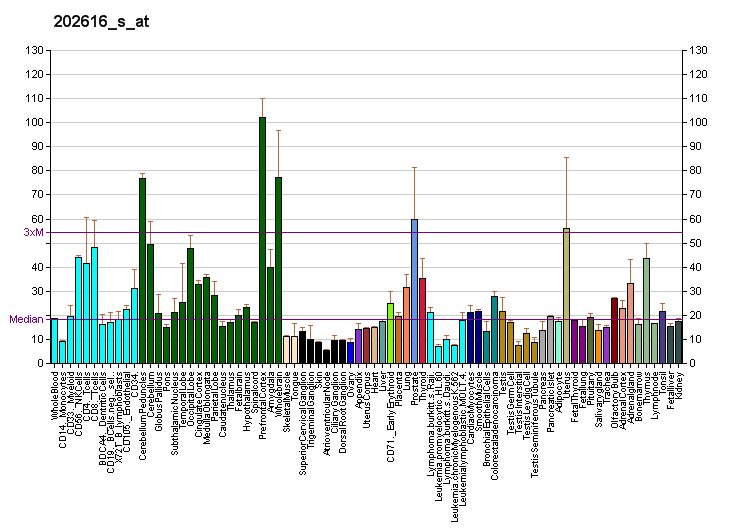
Task: Click the Kidney axis label
Action: pyautogui.click(x=679, y=385)
